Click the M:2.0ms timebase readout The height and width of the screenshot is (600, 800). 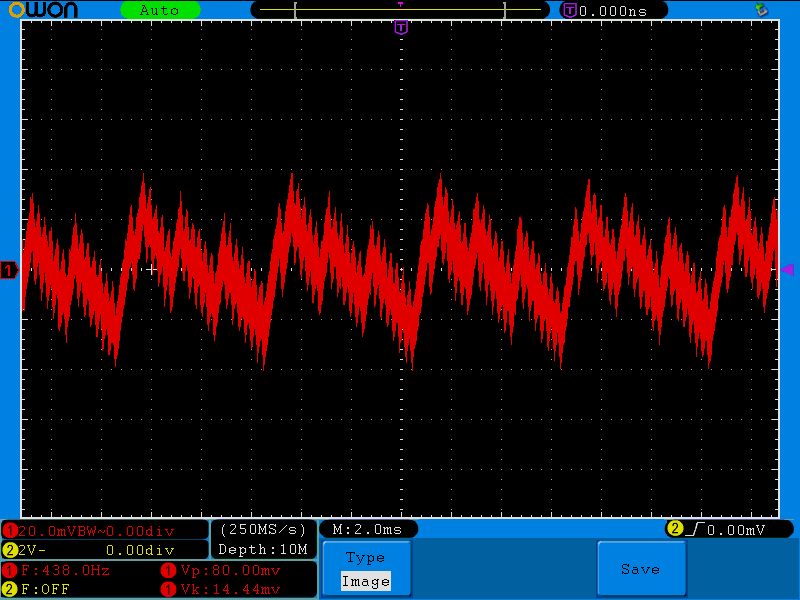367,530
